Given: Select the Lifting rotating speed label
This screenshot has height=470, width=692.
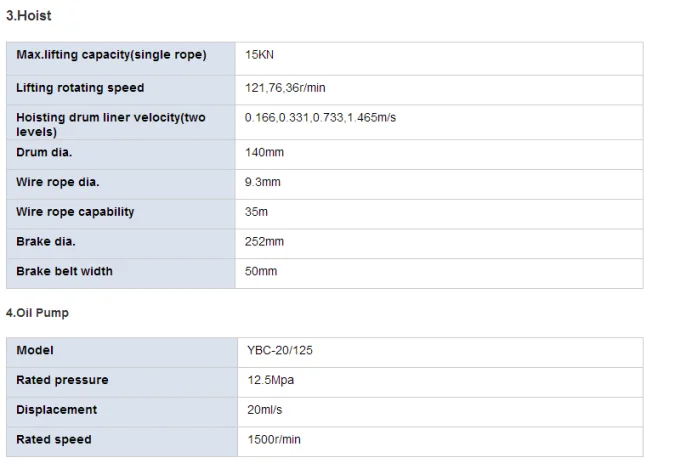Looking at the screenshot, I should (x=80, y=88).
